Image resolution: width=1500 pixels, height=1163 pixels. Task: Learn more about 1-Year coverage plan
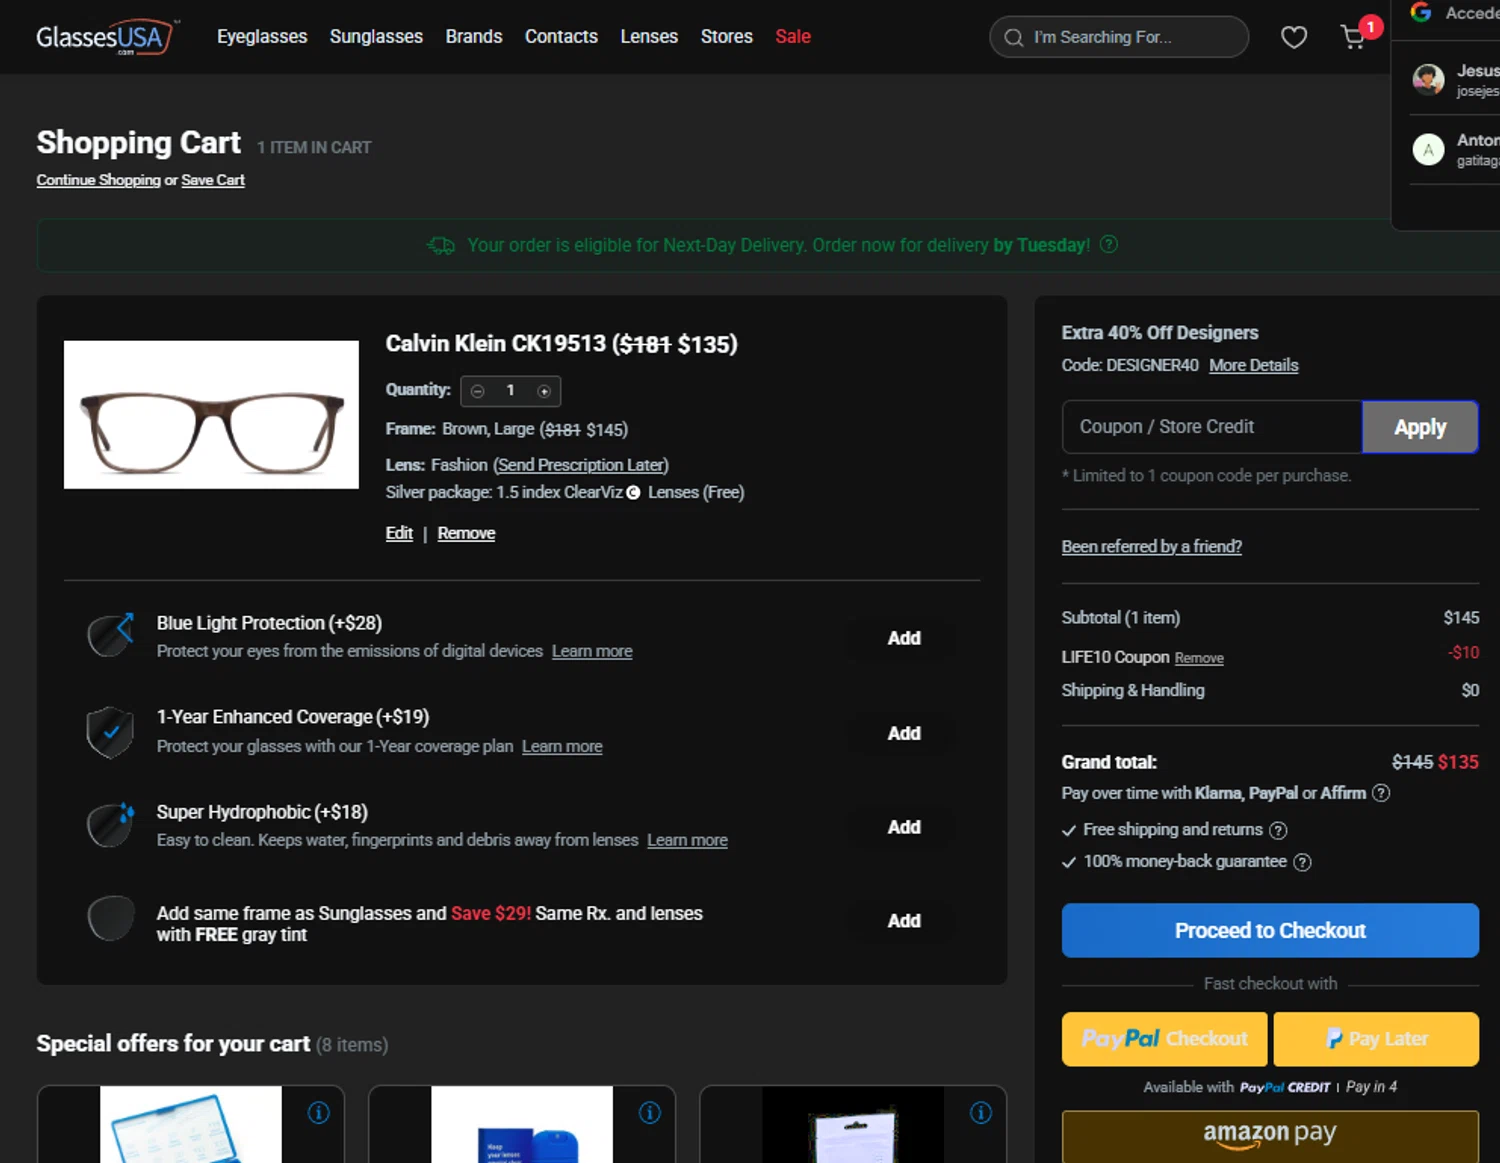562,746
